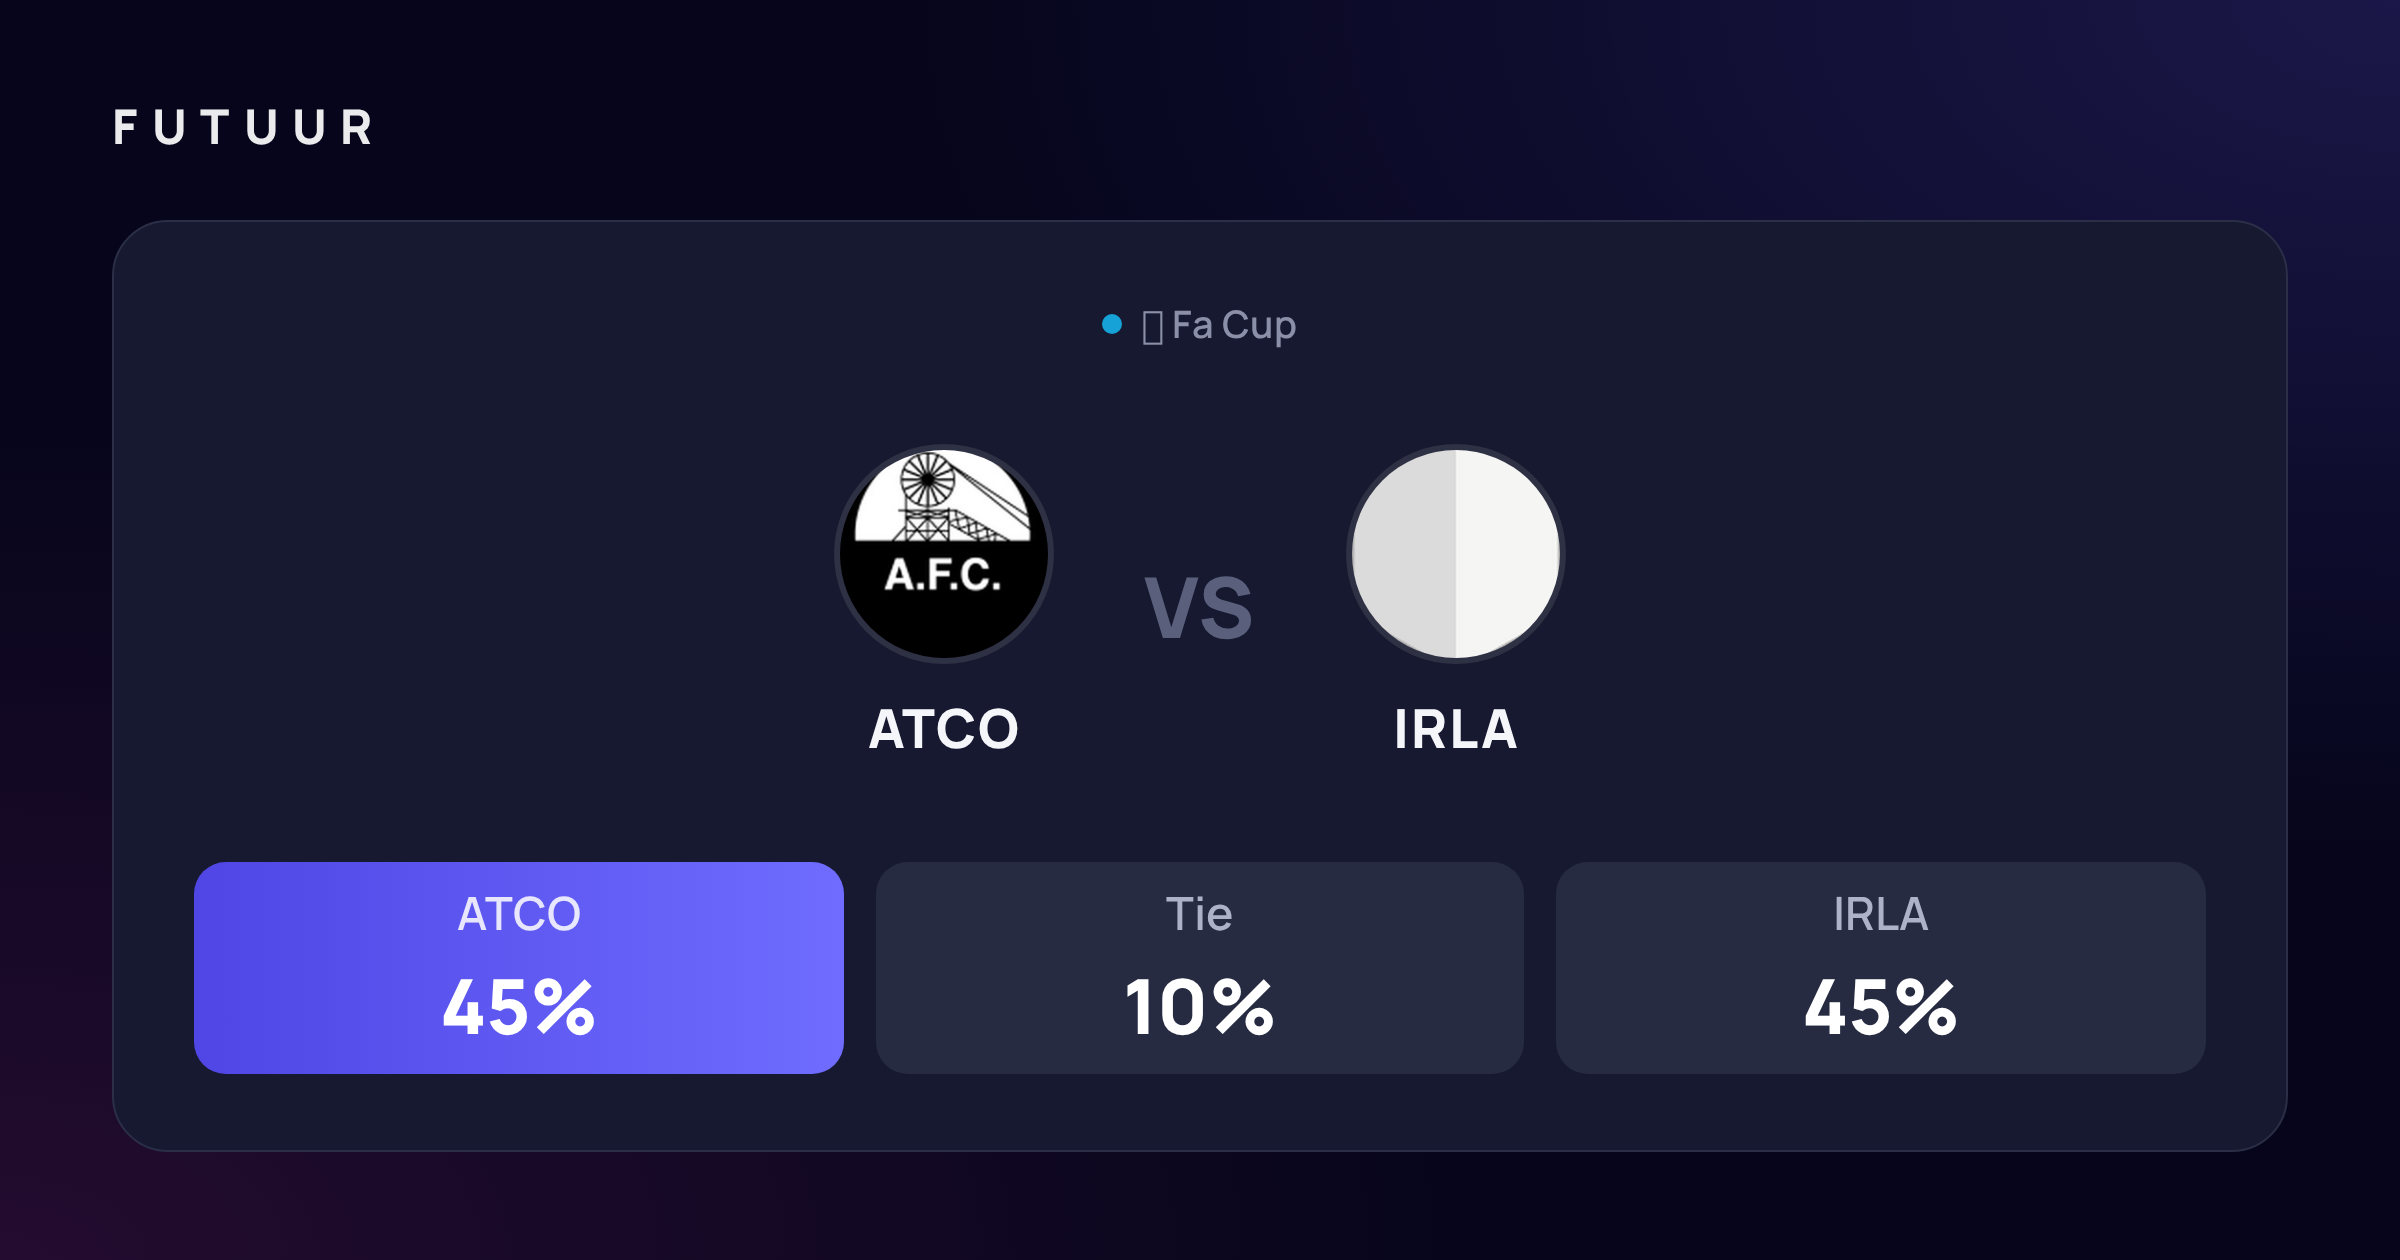Click the ATCO A.F.C. team crest
2400x1260 pixels.
pyautogui.click(x=944, y=554)
